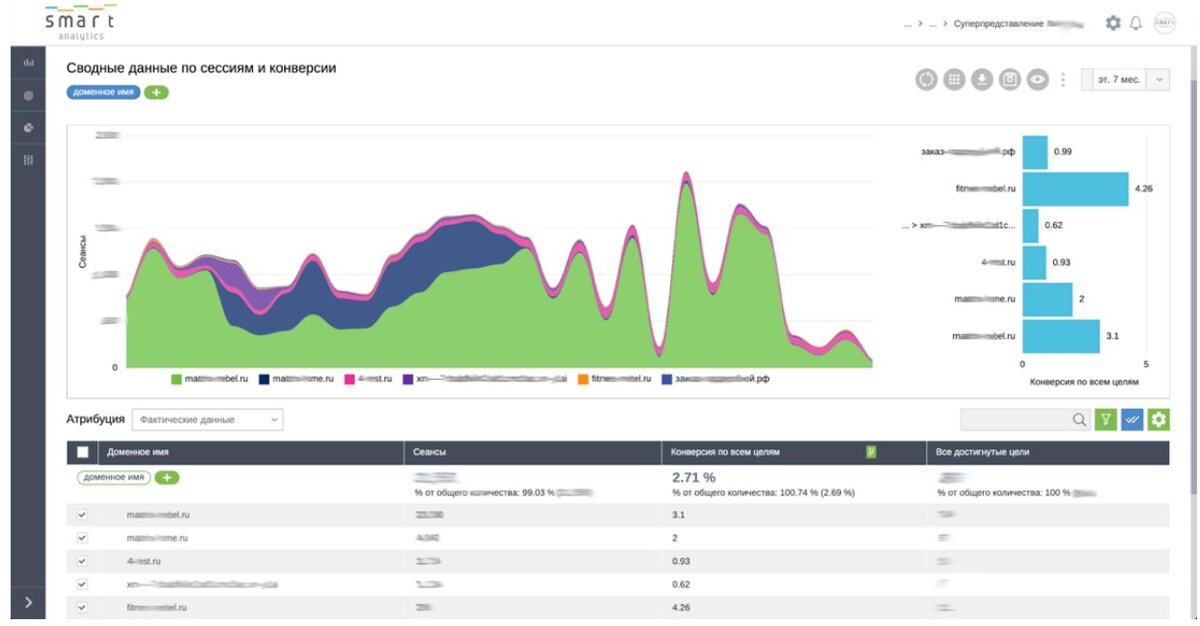Click the outlined 'доменное имя' table tag
This screenshot has height=626, width=1200.
pyautogui.click(x=113, y=477)
